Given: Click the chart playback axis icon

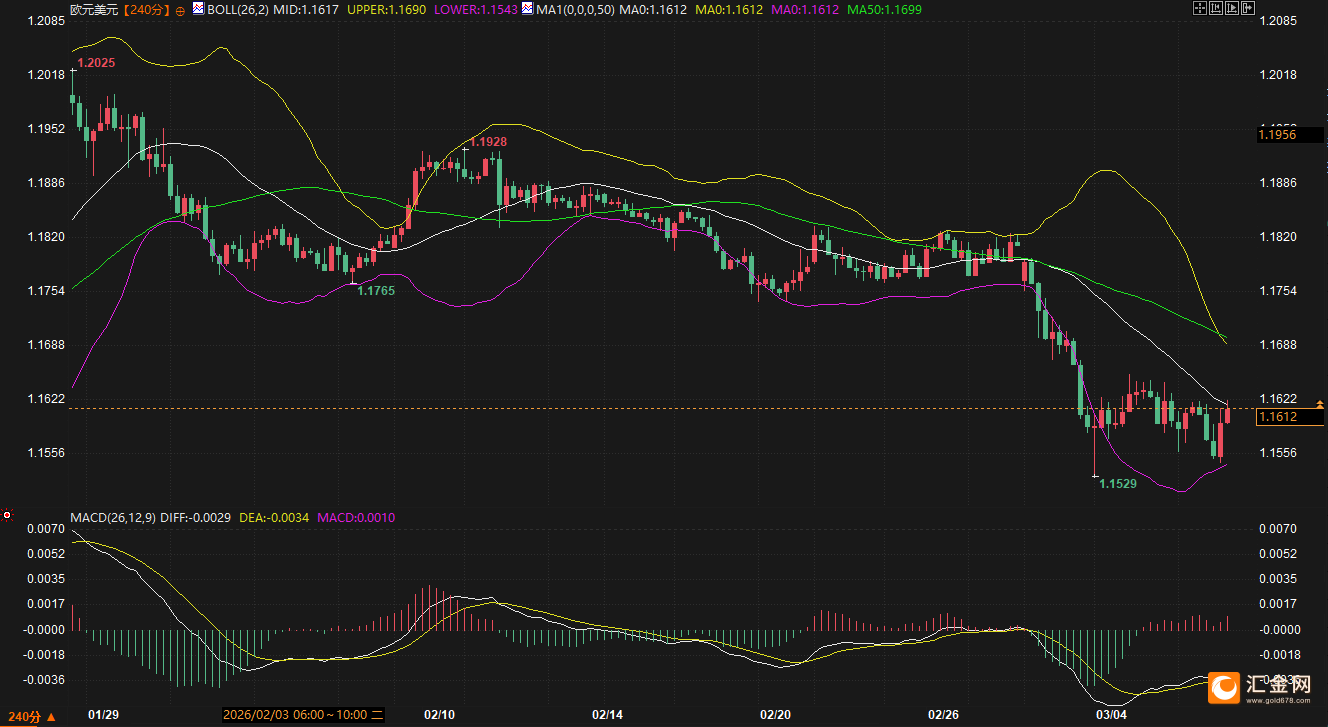Looking at the screenshot, I should pos(1232,8).
